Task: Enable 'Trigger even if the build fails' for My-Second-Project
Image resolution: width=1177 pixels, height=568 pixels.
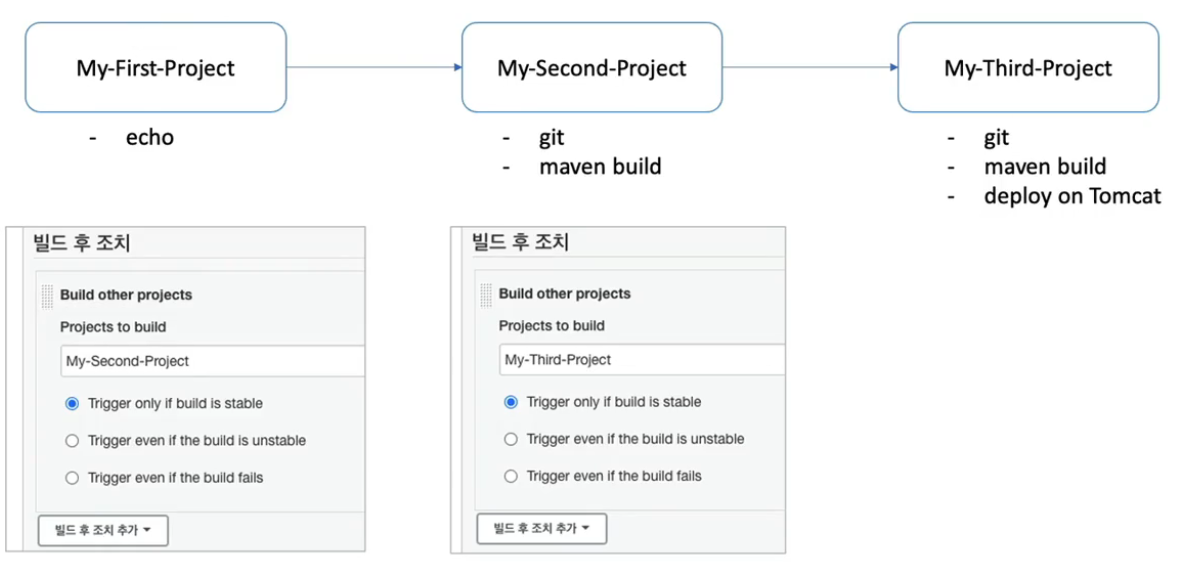Action: [72, 478]
